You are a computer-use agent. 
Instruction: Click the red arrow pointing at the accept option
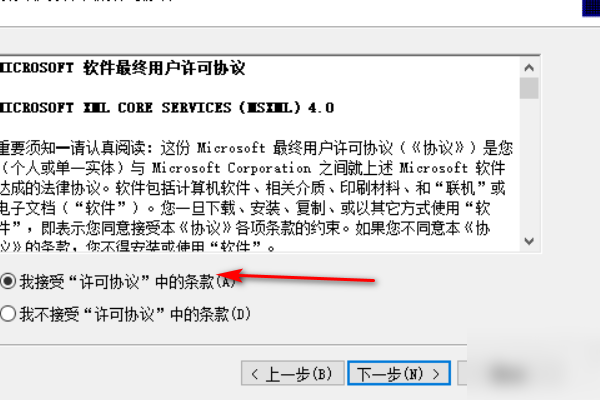point(295,276)
